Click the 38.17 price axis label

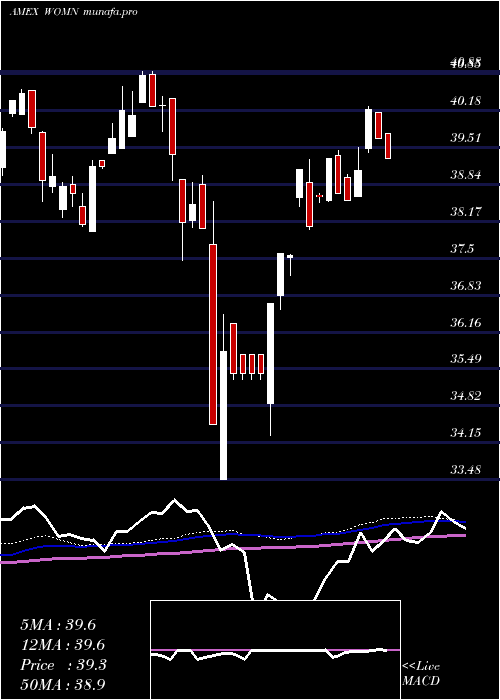pyautogui.click(x=466, y=212)
